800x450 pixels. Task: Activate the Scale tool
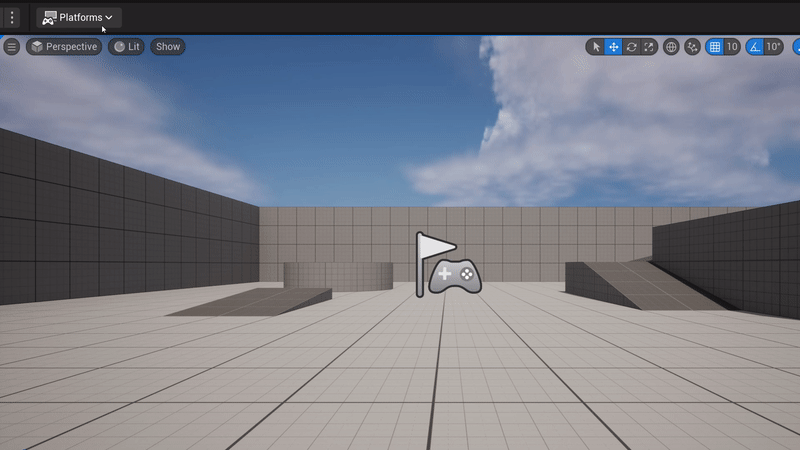click(648, 47)
